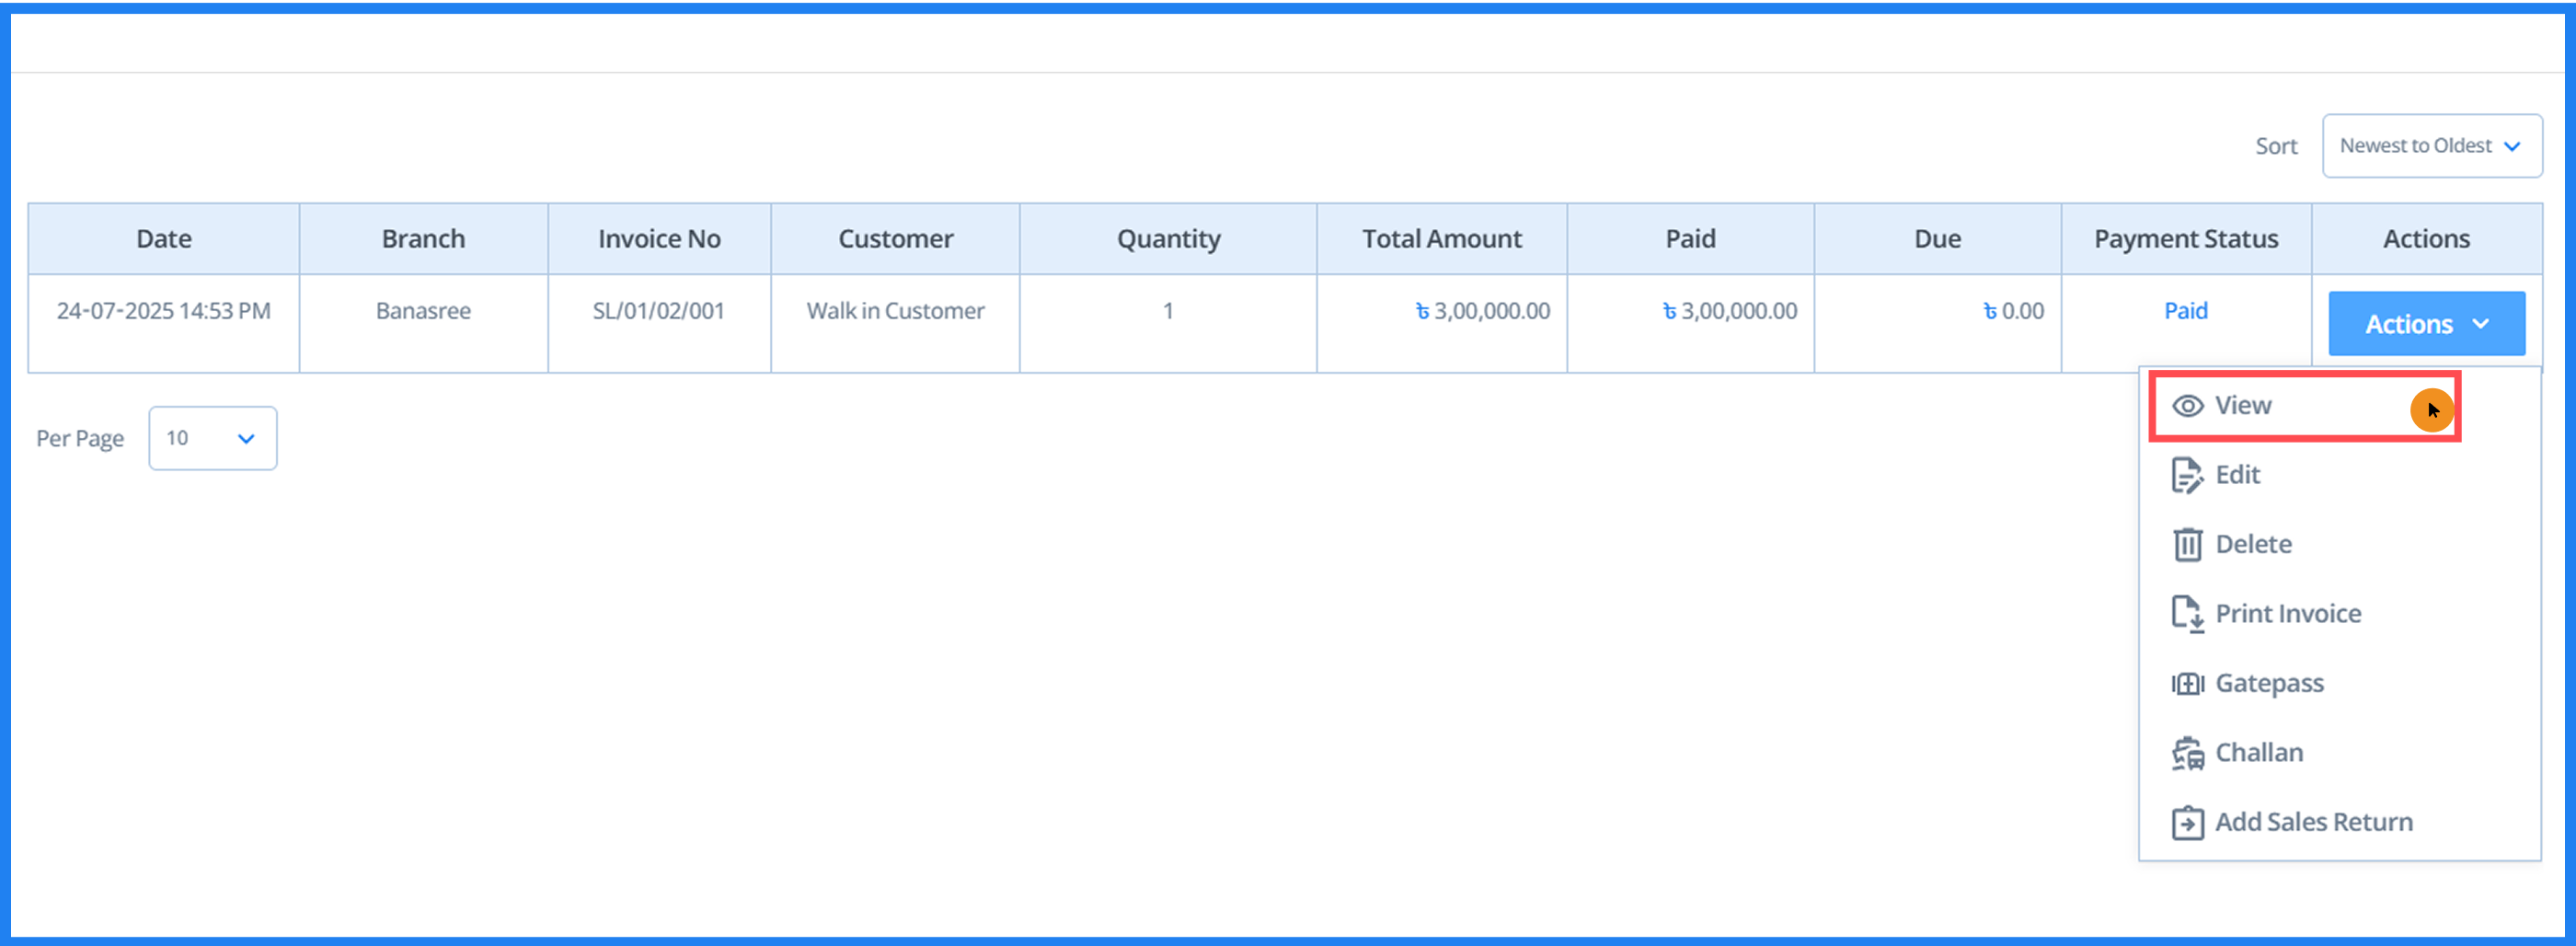The width and height of the screenshot is (2576, 946).
Task: Click the Gatepass icon
Action: (2189, 682)
